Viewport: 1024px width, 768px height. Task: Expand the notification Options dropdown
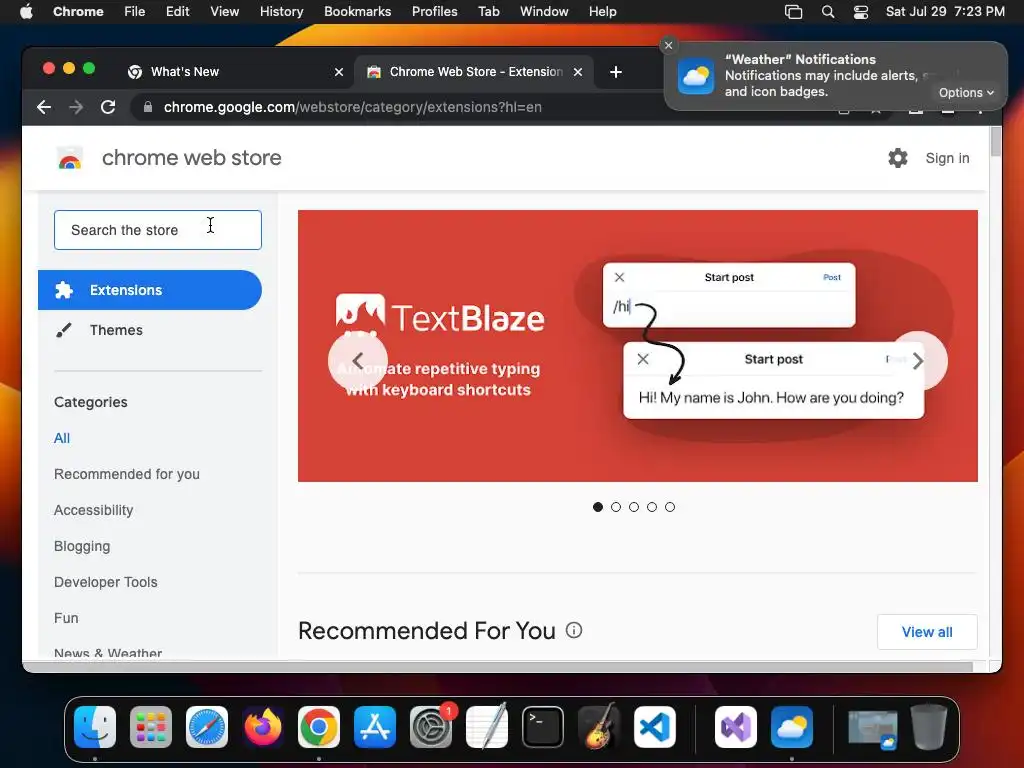coord(966,93)
